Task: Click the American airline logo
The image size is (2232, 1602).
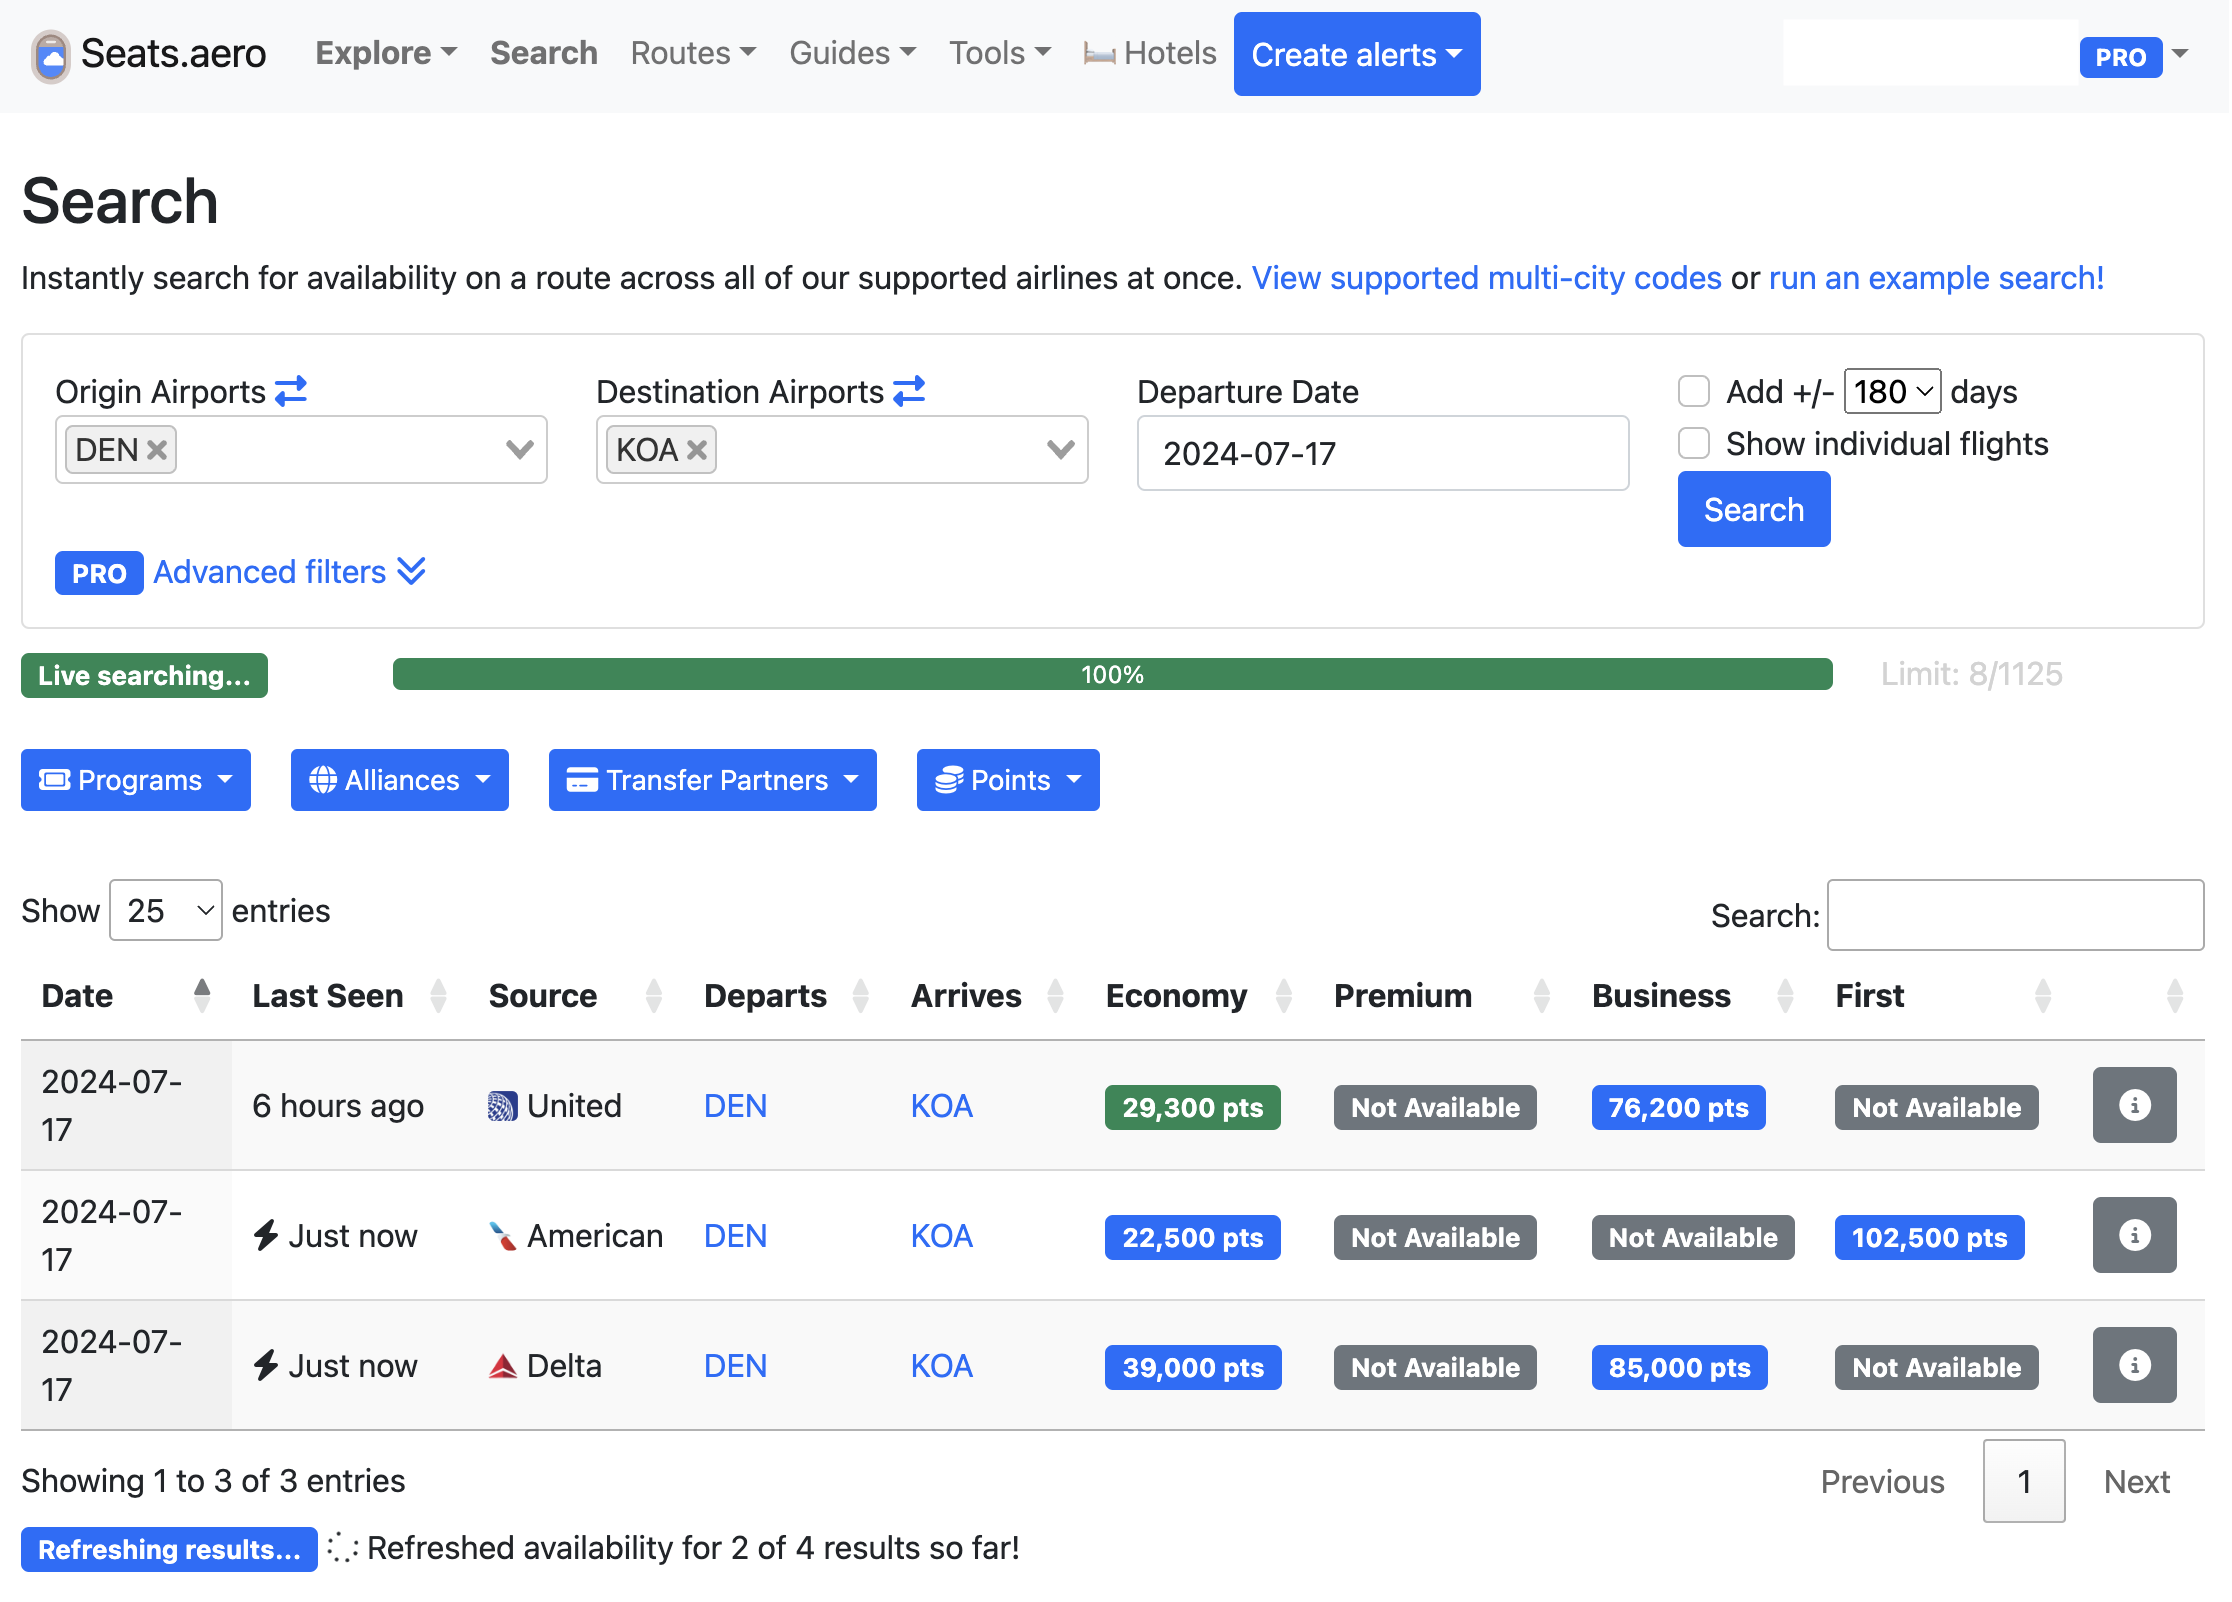Action: [x=502, y=1236]
